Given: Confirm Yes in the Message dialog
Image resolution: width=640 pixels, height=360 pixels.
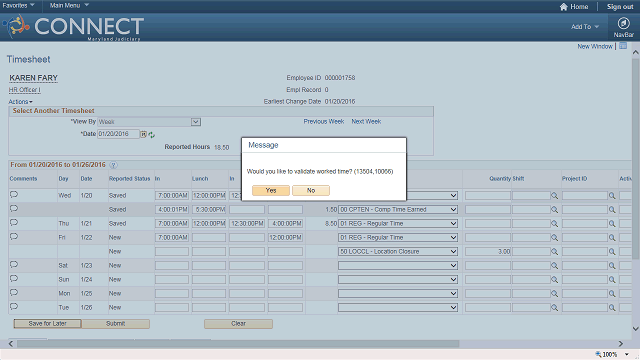Looking at the screenshot, I should (271, 190).
